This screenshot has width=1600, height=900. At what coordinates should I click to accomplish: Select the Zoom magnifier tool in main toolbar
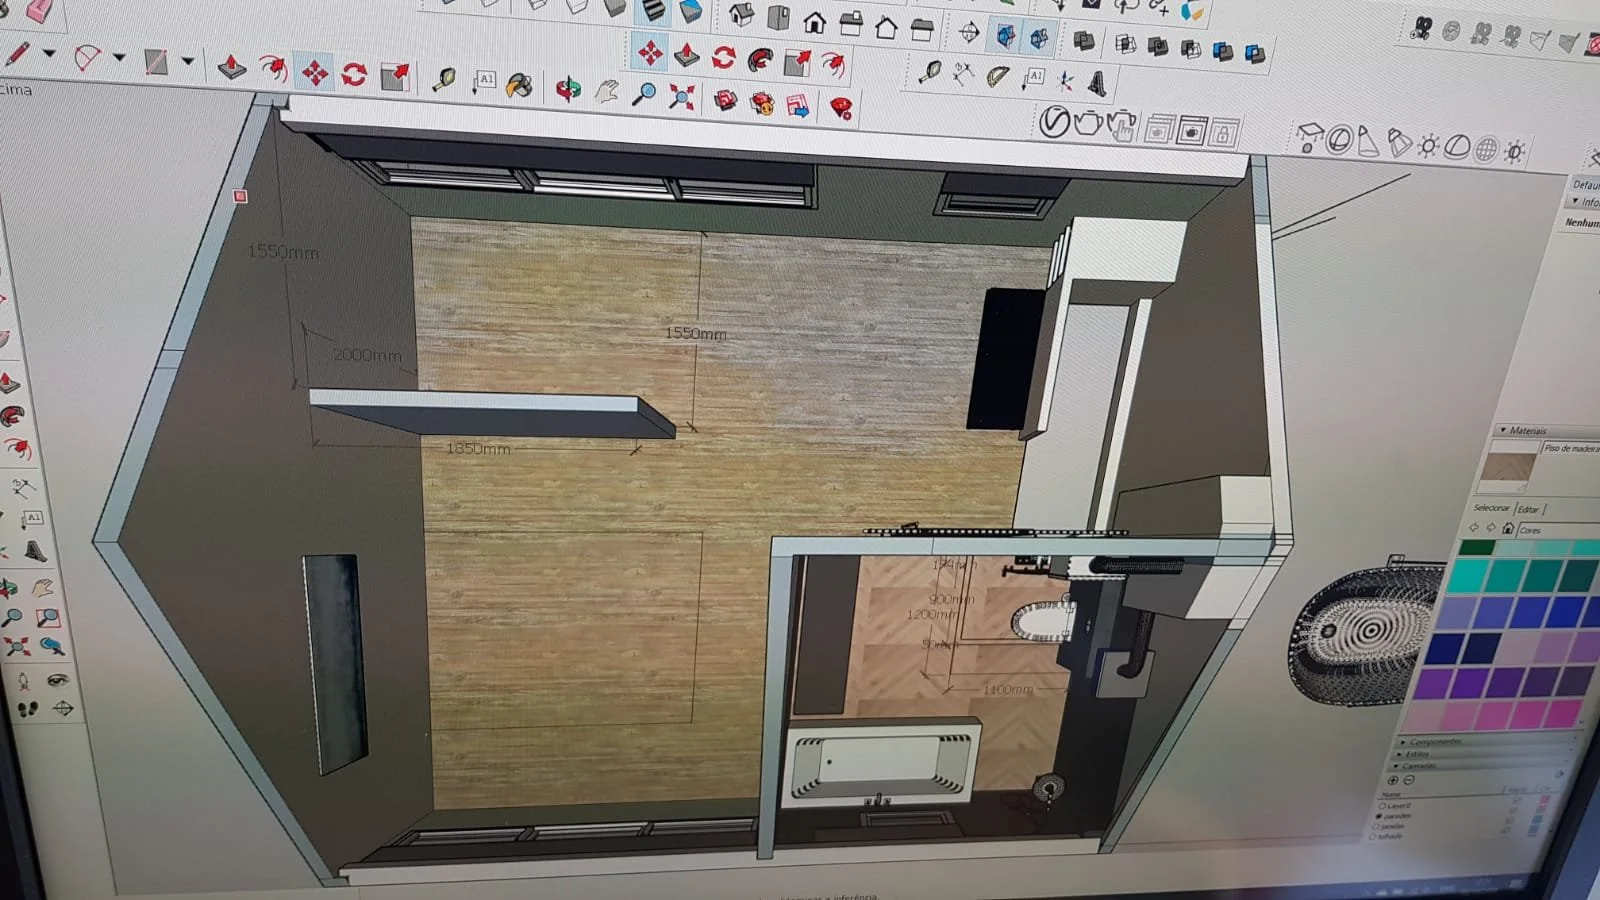[645, 95]
